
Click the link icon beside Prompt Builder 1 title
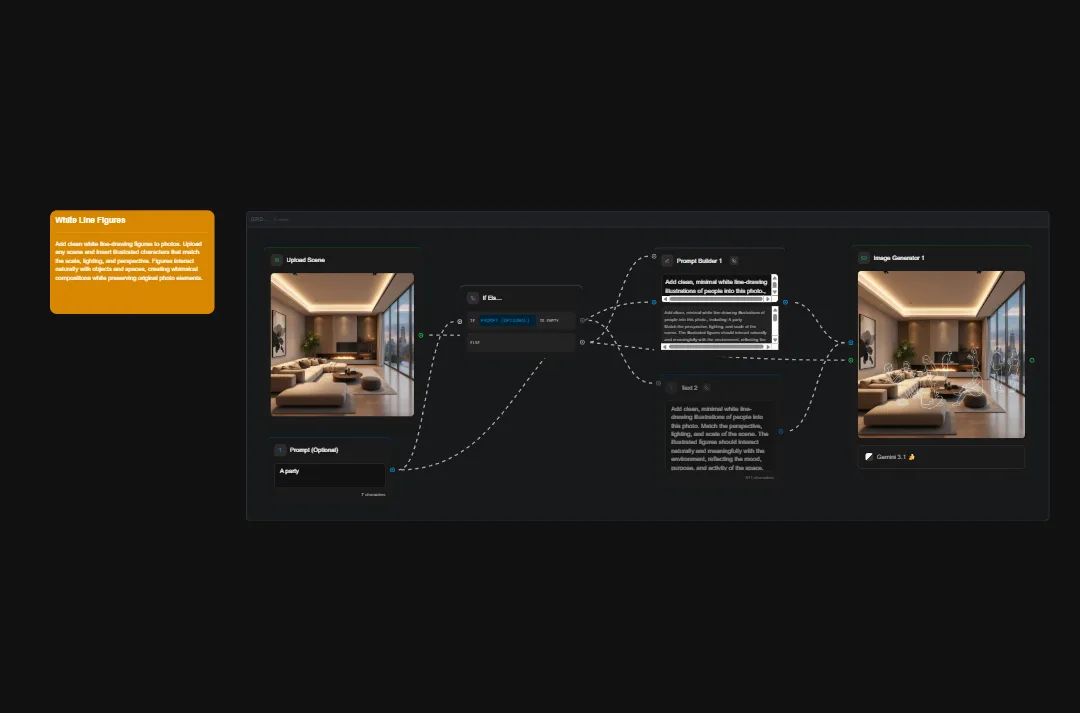[x=734, y=261]
